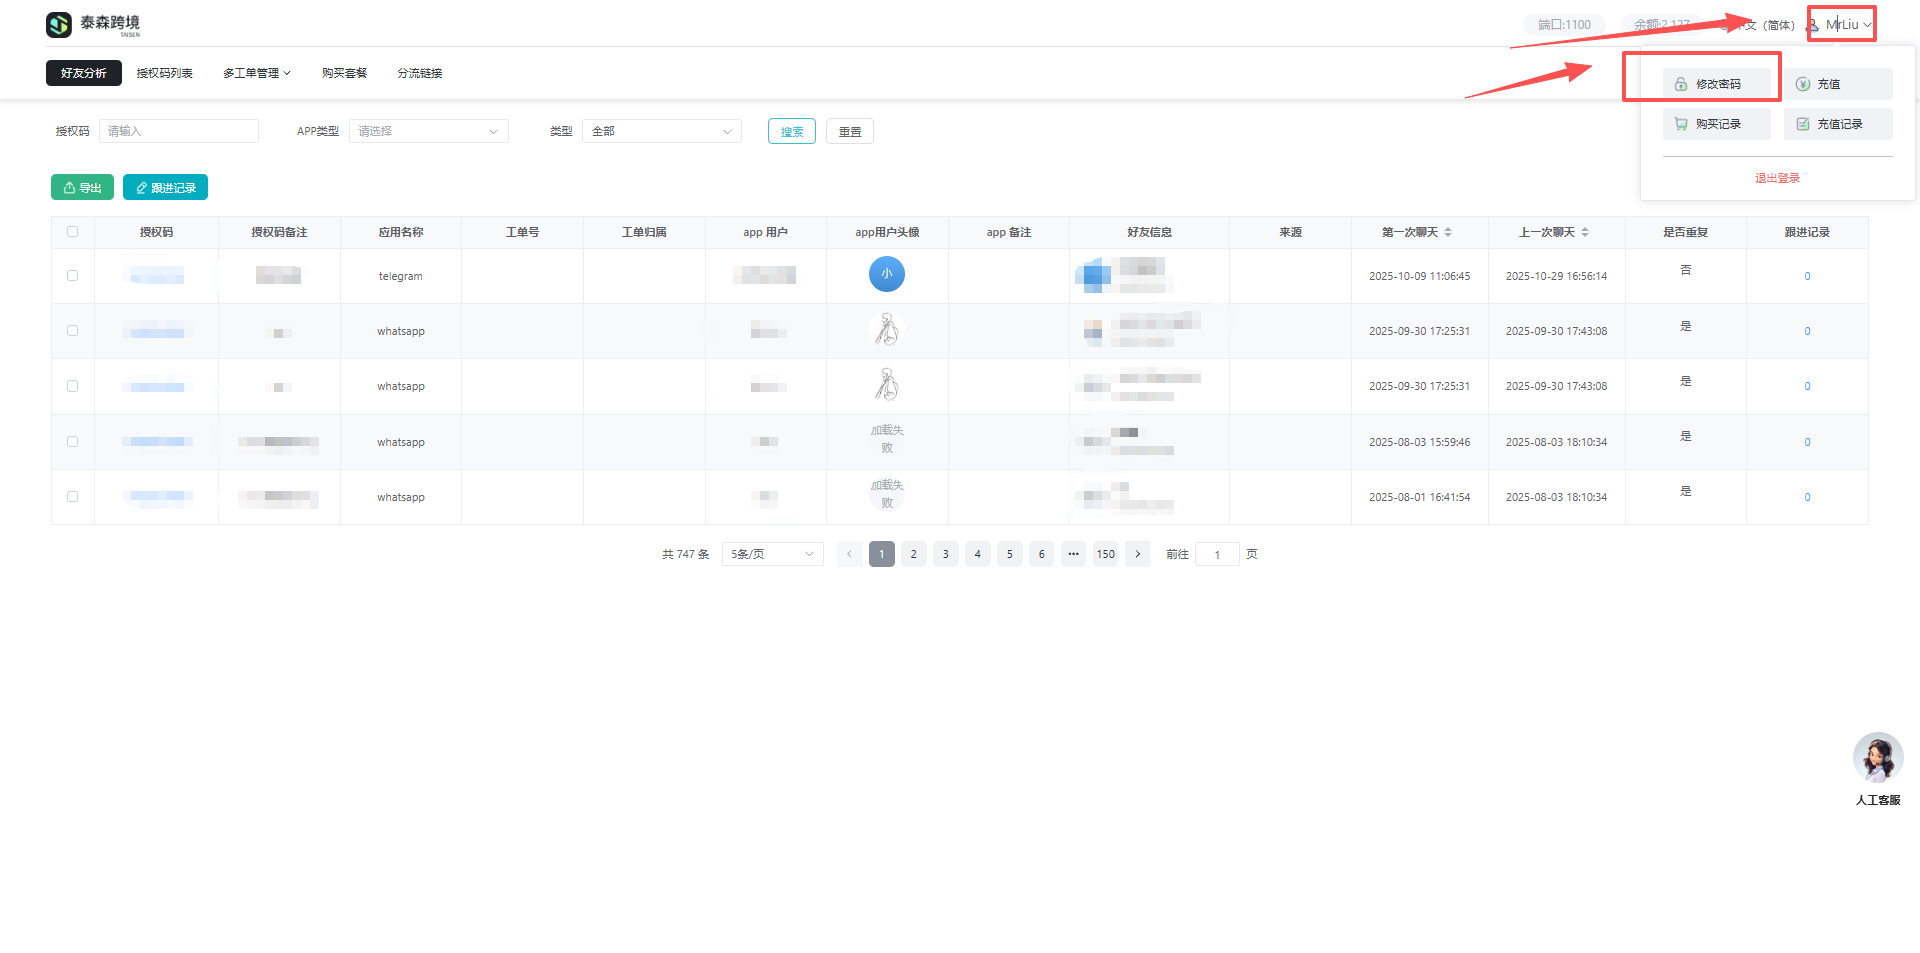1920x953 pixels.
Task: Open the 人工客服 support avatar
Action: [1877, 759]
